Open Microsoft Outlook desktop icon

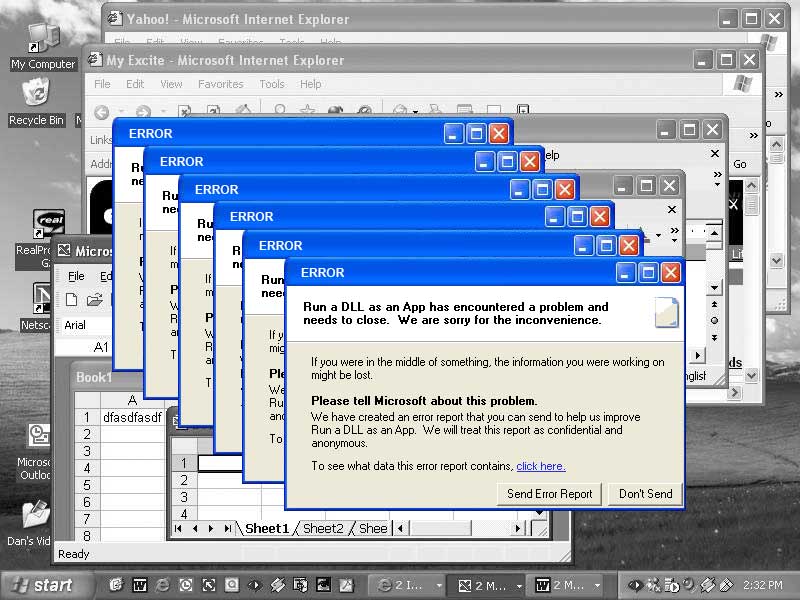39,437
